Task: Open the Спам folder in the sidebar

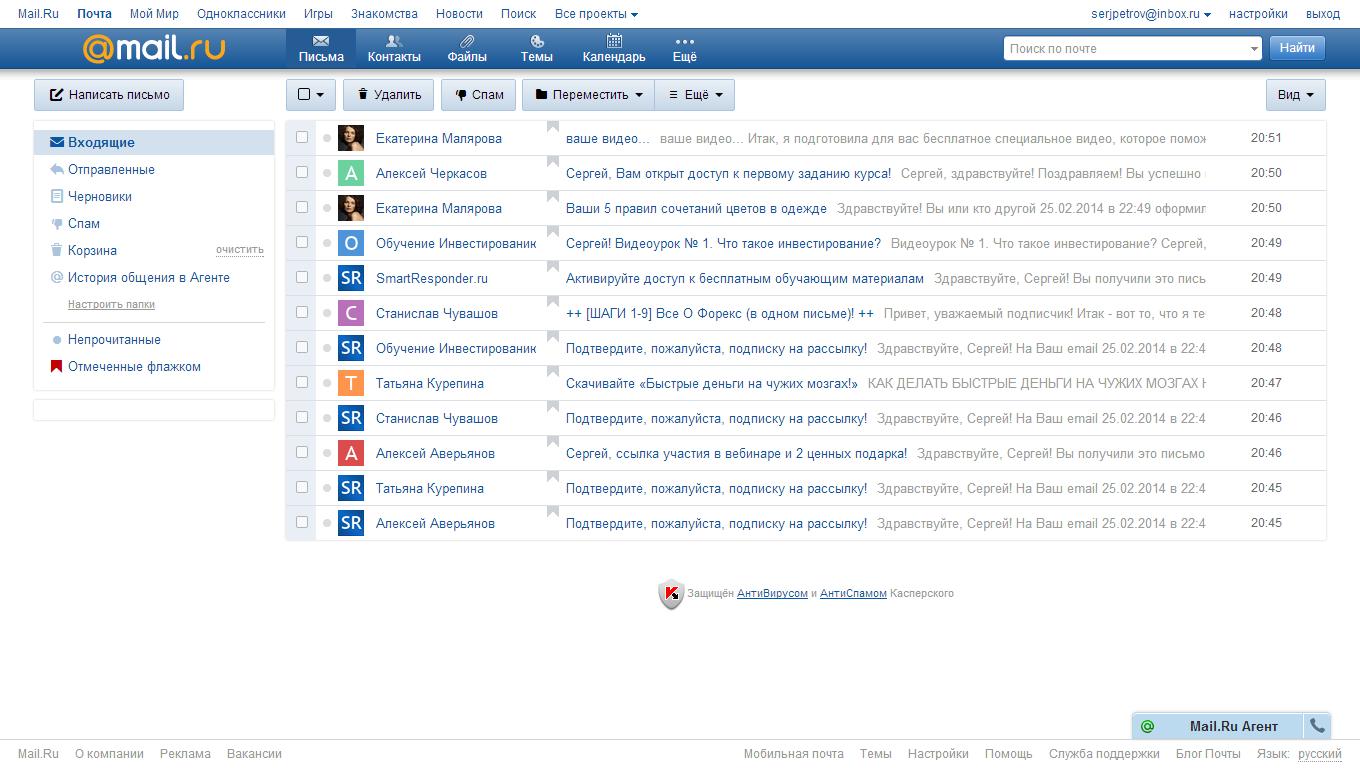Action: pos(84,223)
